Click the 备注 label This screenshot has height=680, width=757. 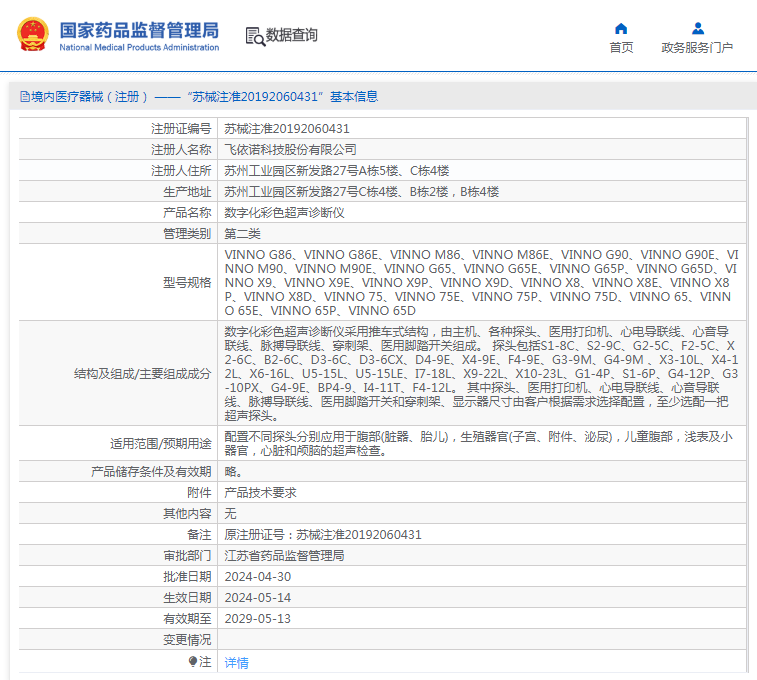point(199,535)
